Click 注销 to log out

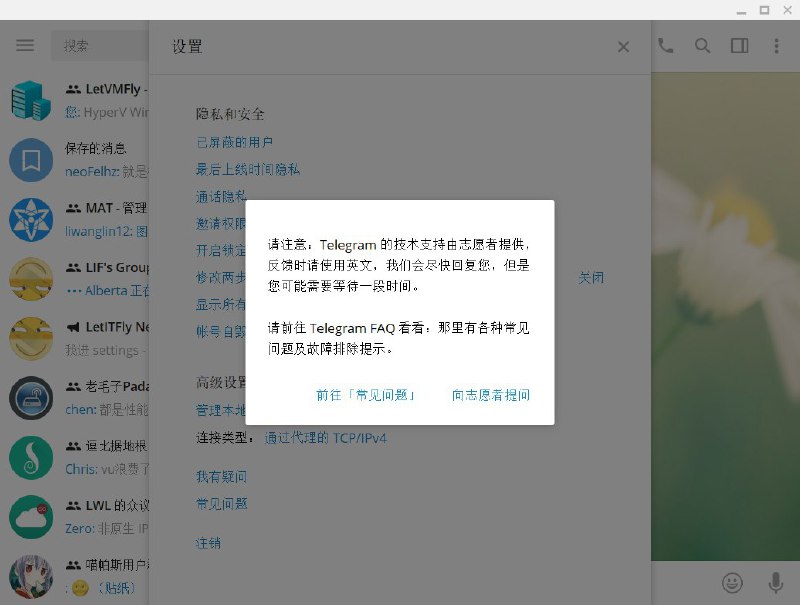(208, 543)
